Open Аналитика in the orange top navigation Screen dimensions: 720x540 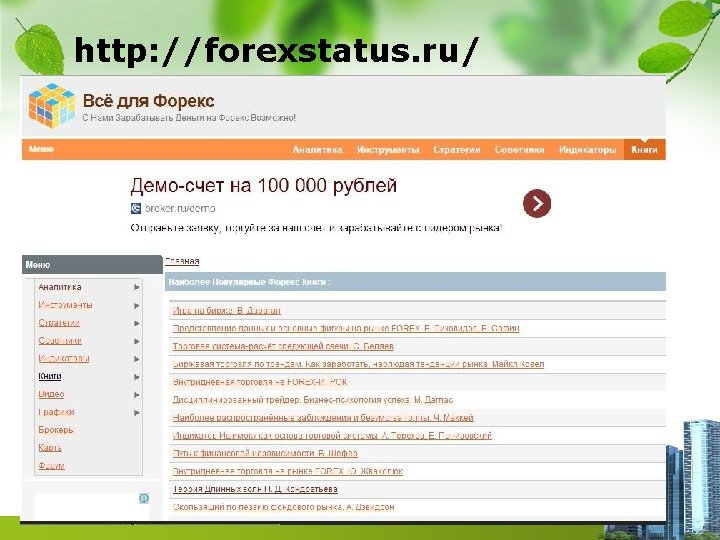(317, 150)
